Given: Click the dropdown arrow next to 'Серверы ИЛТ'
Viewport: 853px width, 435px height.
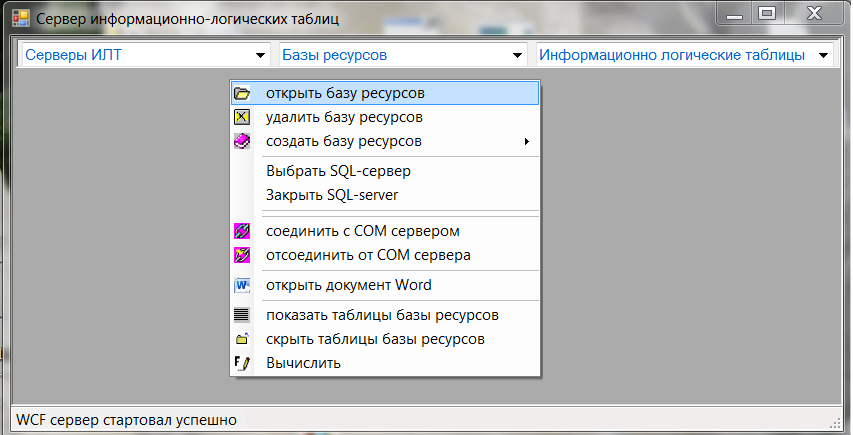Looking at the screenshot, I should (x=260, y=55).
